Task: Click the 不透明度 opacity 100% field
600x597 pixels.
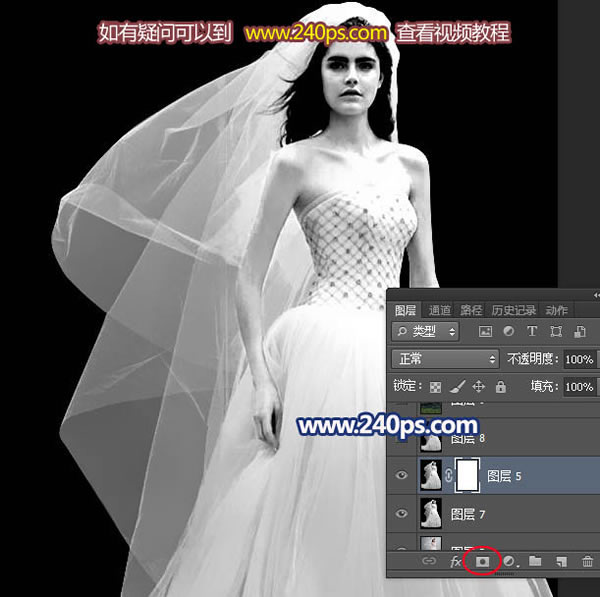Action: tap(579, 359)
